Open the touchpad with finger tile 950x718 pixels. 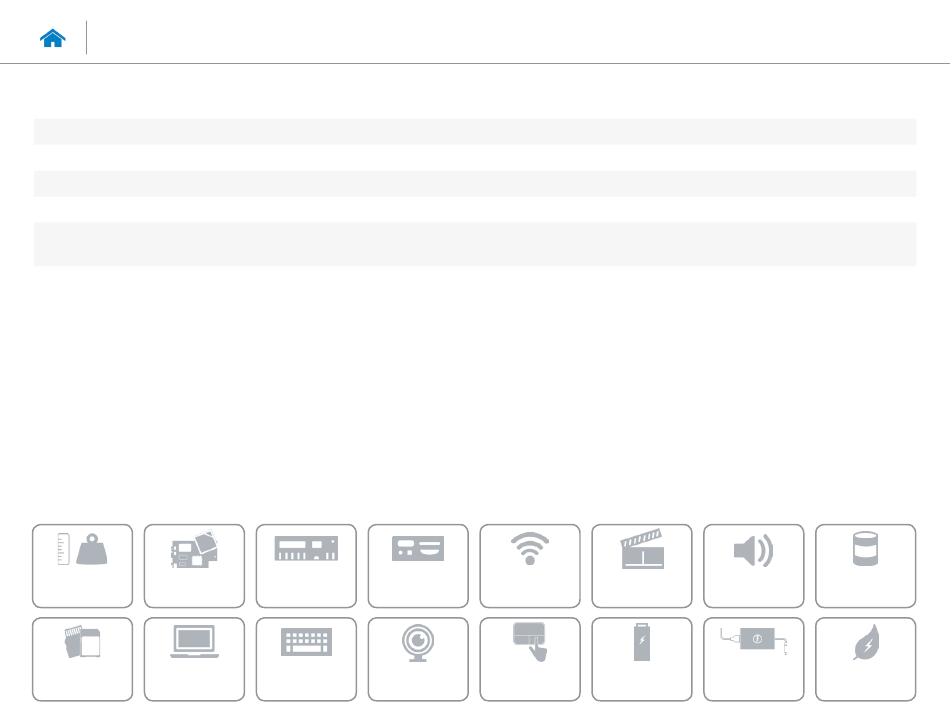530,659
